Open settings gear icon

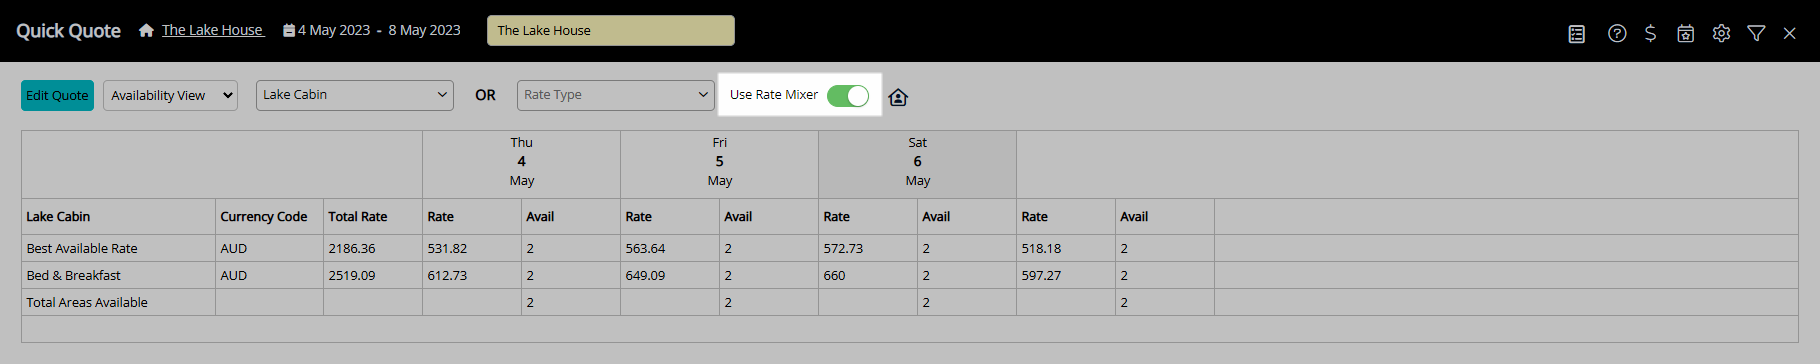point(1721,34)
